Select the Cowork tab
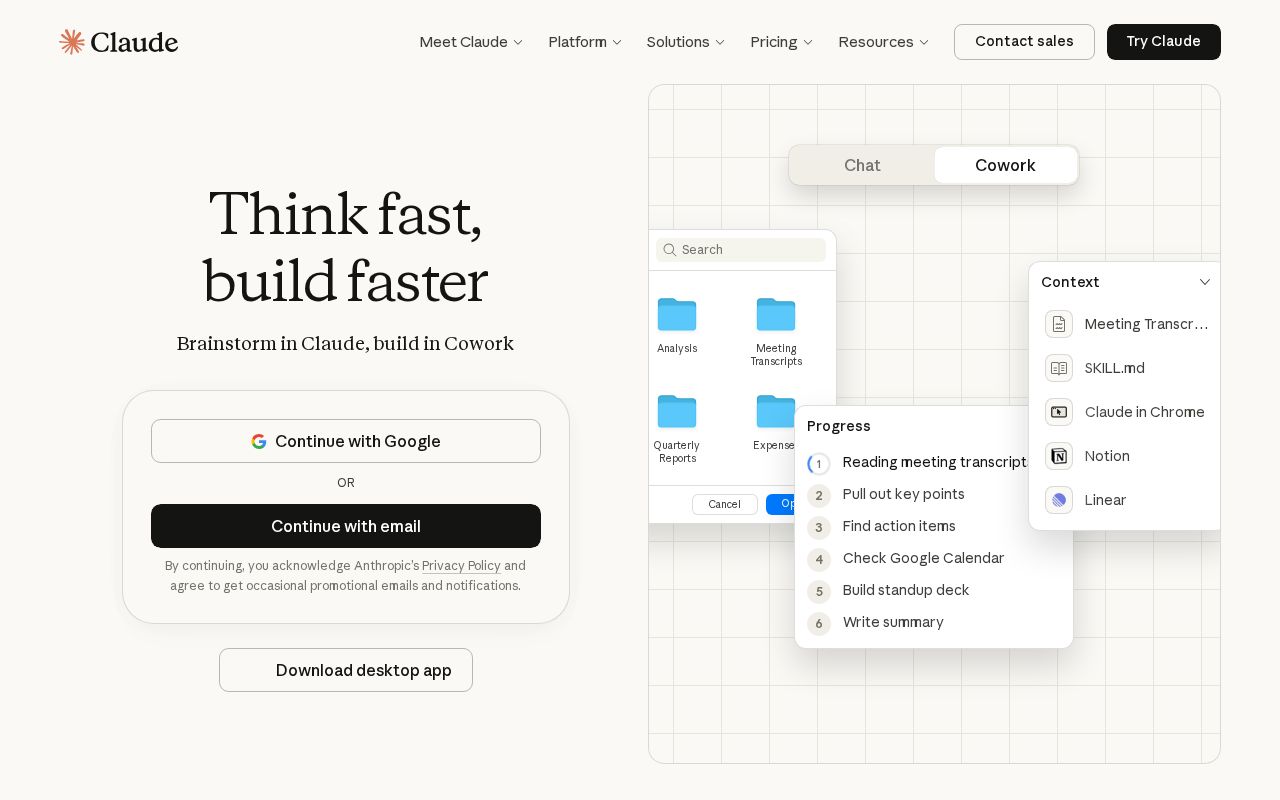This screenshot has height=800, width=1280. coord(1005,165)
